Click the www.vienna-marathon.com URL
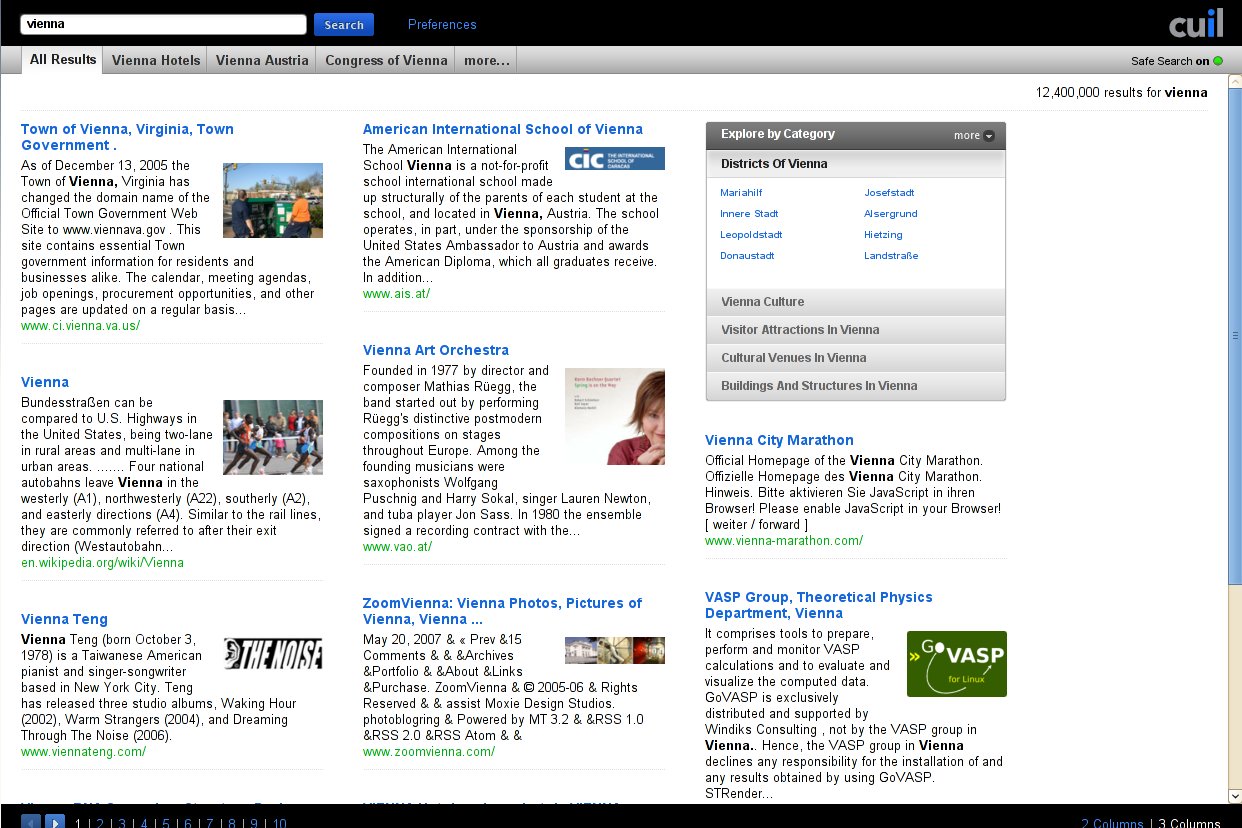The image size is (1242, 828). [783, 540]
